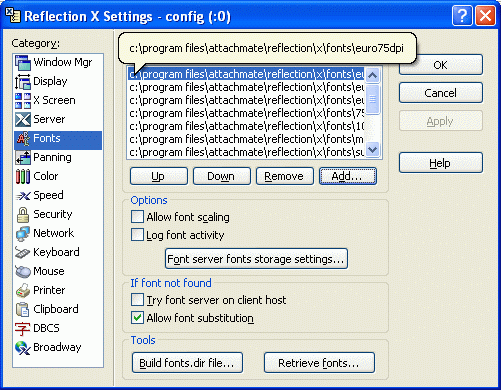Open Font server fonts storage settings
This screenshot has width=501, height=390.
(x=256, y=259)
